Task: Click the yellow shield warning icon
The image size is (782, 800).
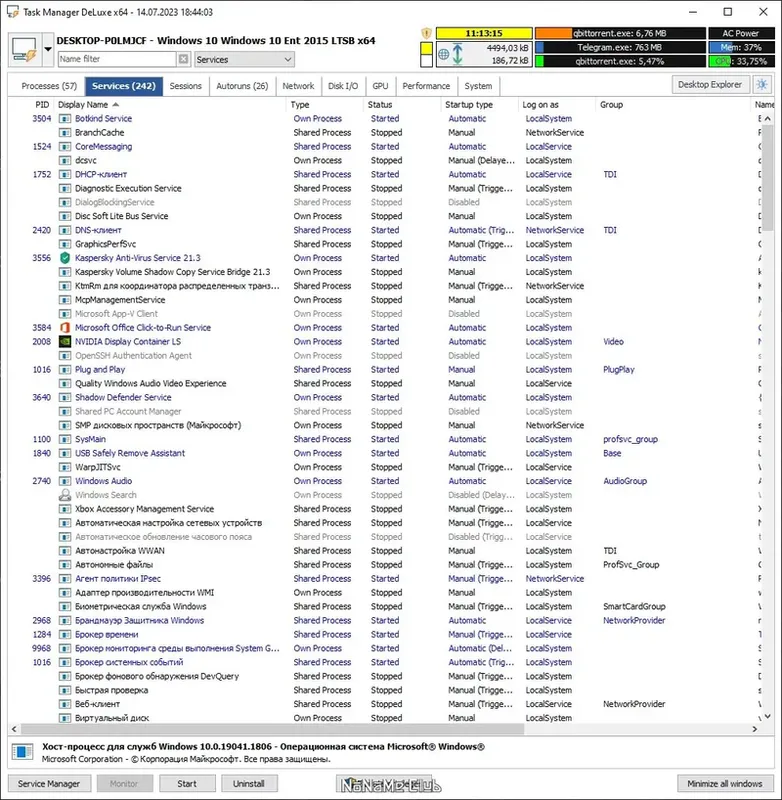Action: pos(426,34)
